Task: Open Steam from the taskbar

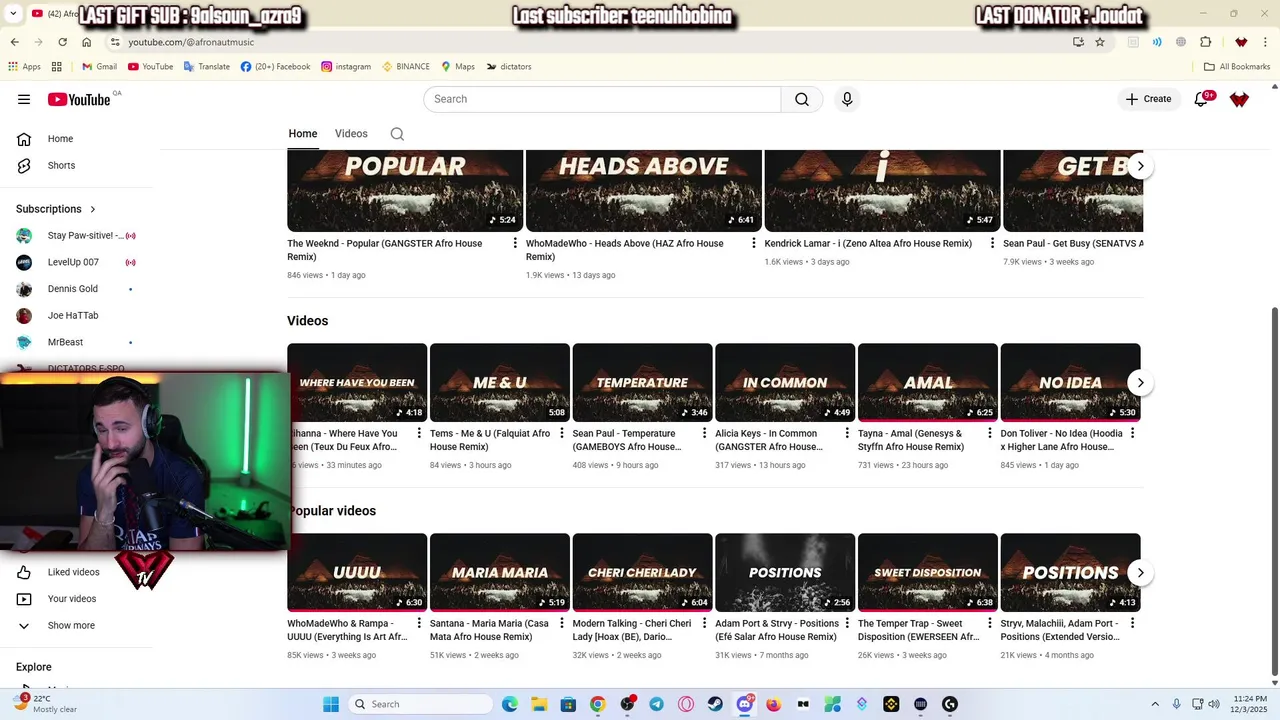Action: pos(715,704)
